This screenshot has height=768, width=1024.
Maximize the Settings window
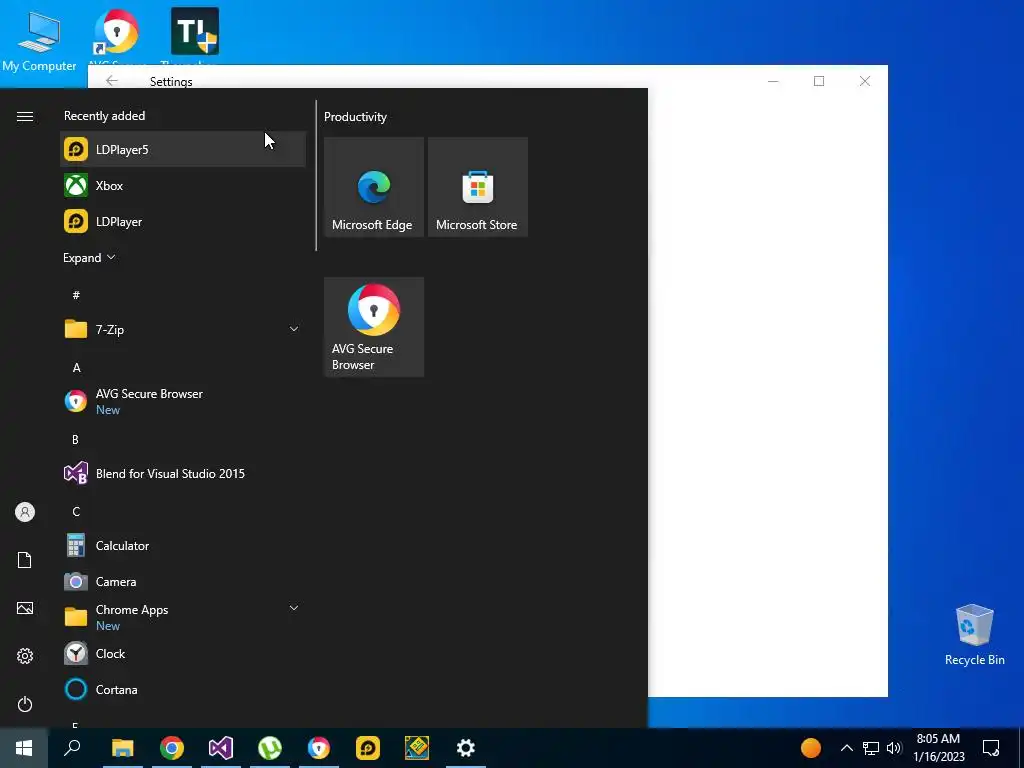click(x=819, y=81)
